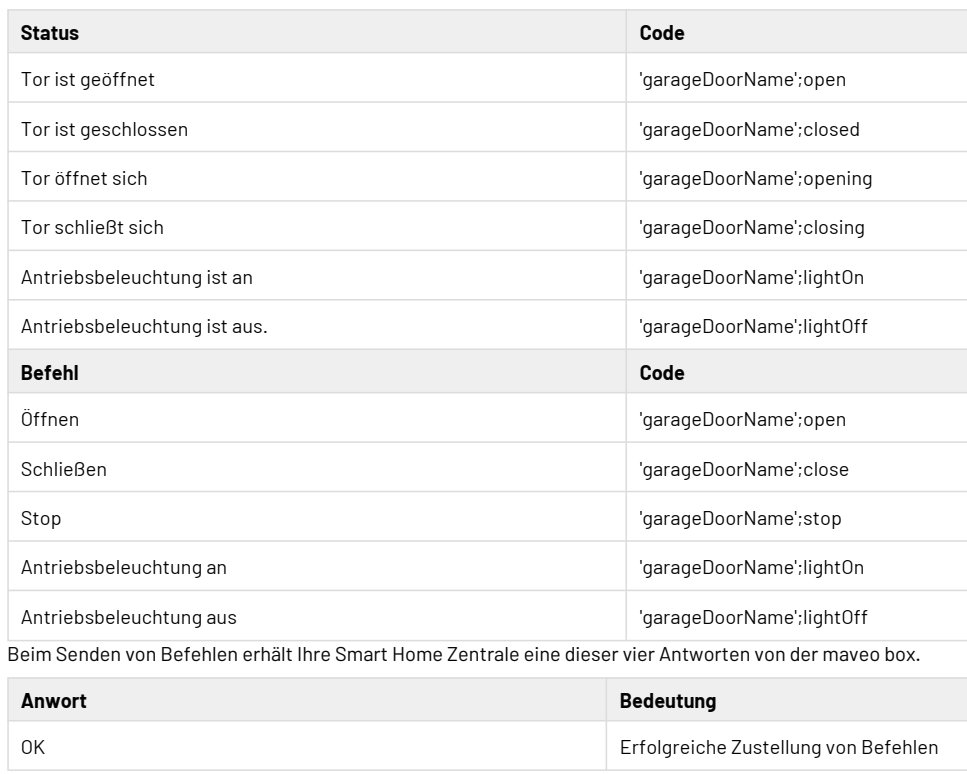Click "Erfolgreiche Zustellung von Befehlen" text
The image size is (967, 774).
point(779,747)
